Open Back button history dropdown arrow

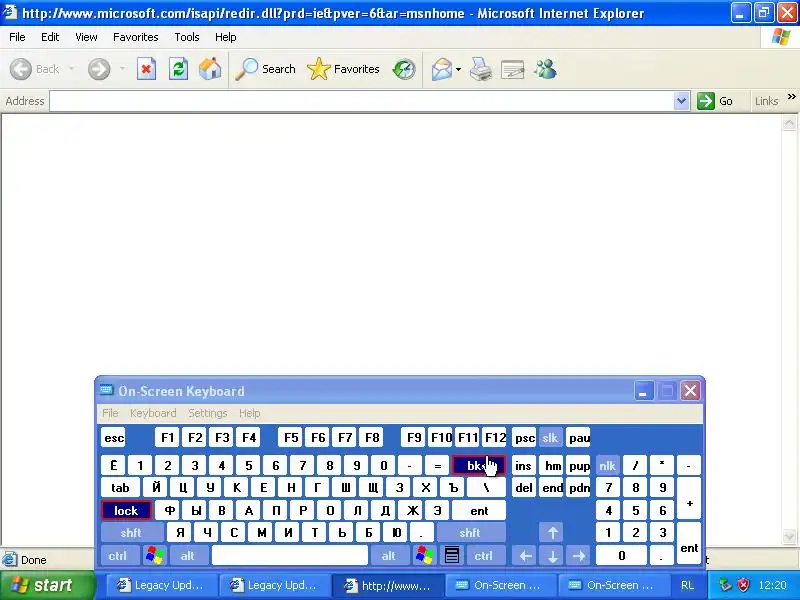71,69
